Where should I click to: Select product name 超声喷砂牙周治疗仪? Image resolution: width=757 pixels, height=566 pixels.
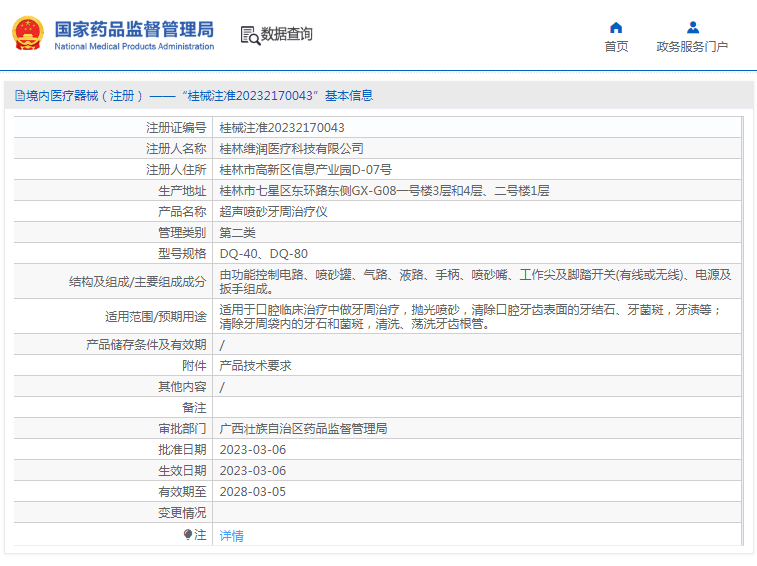click(273, 212)
